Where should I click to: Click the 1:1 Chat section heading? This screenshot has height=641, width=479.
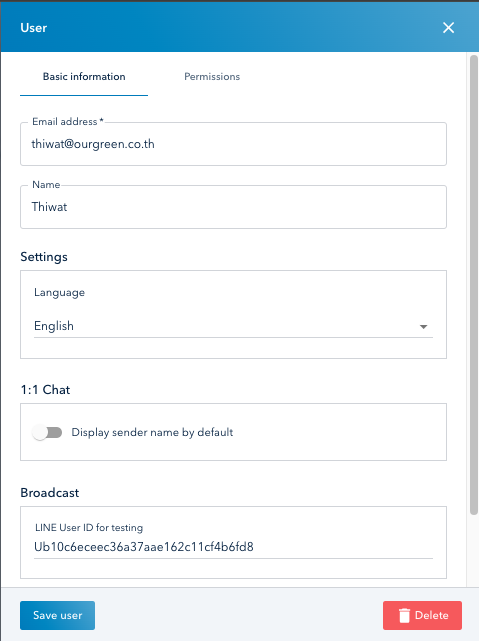[45, 390]
